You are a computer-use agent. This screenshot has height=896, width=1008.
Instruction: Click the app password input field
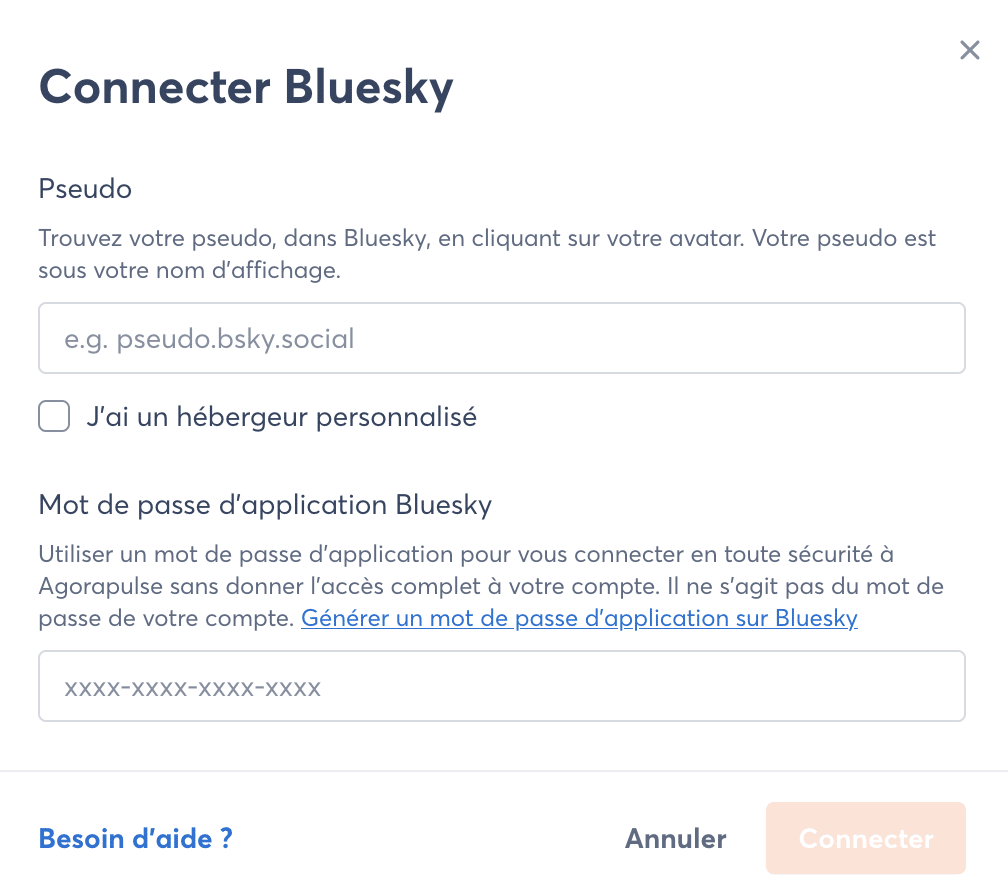501,687
